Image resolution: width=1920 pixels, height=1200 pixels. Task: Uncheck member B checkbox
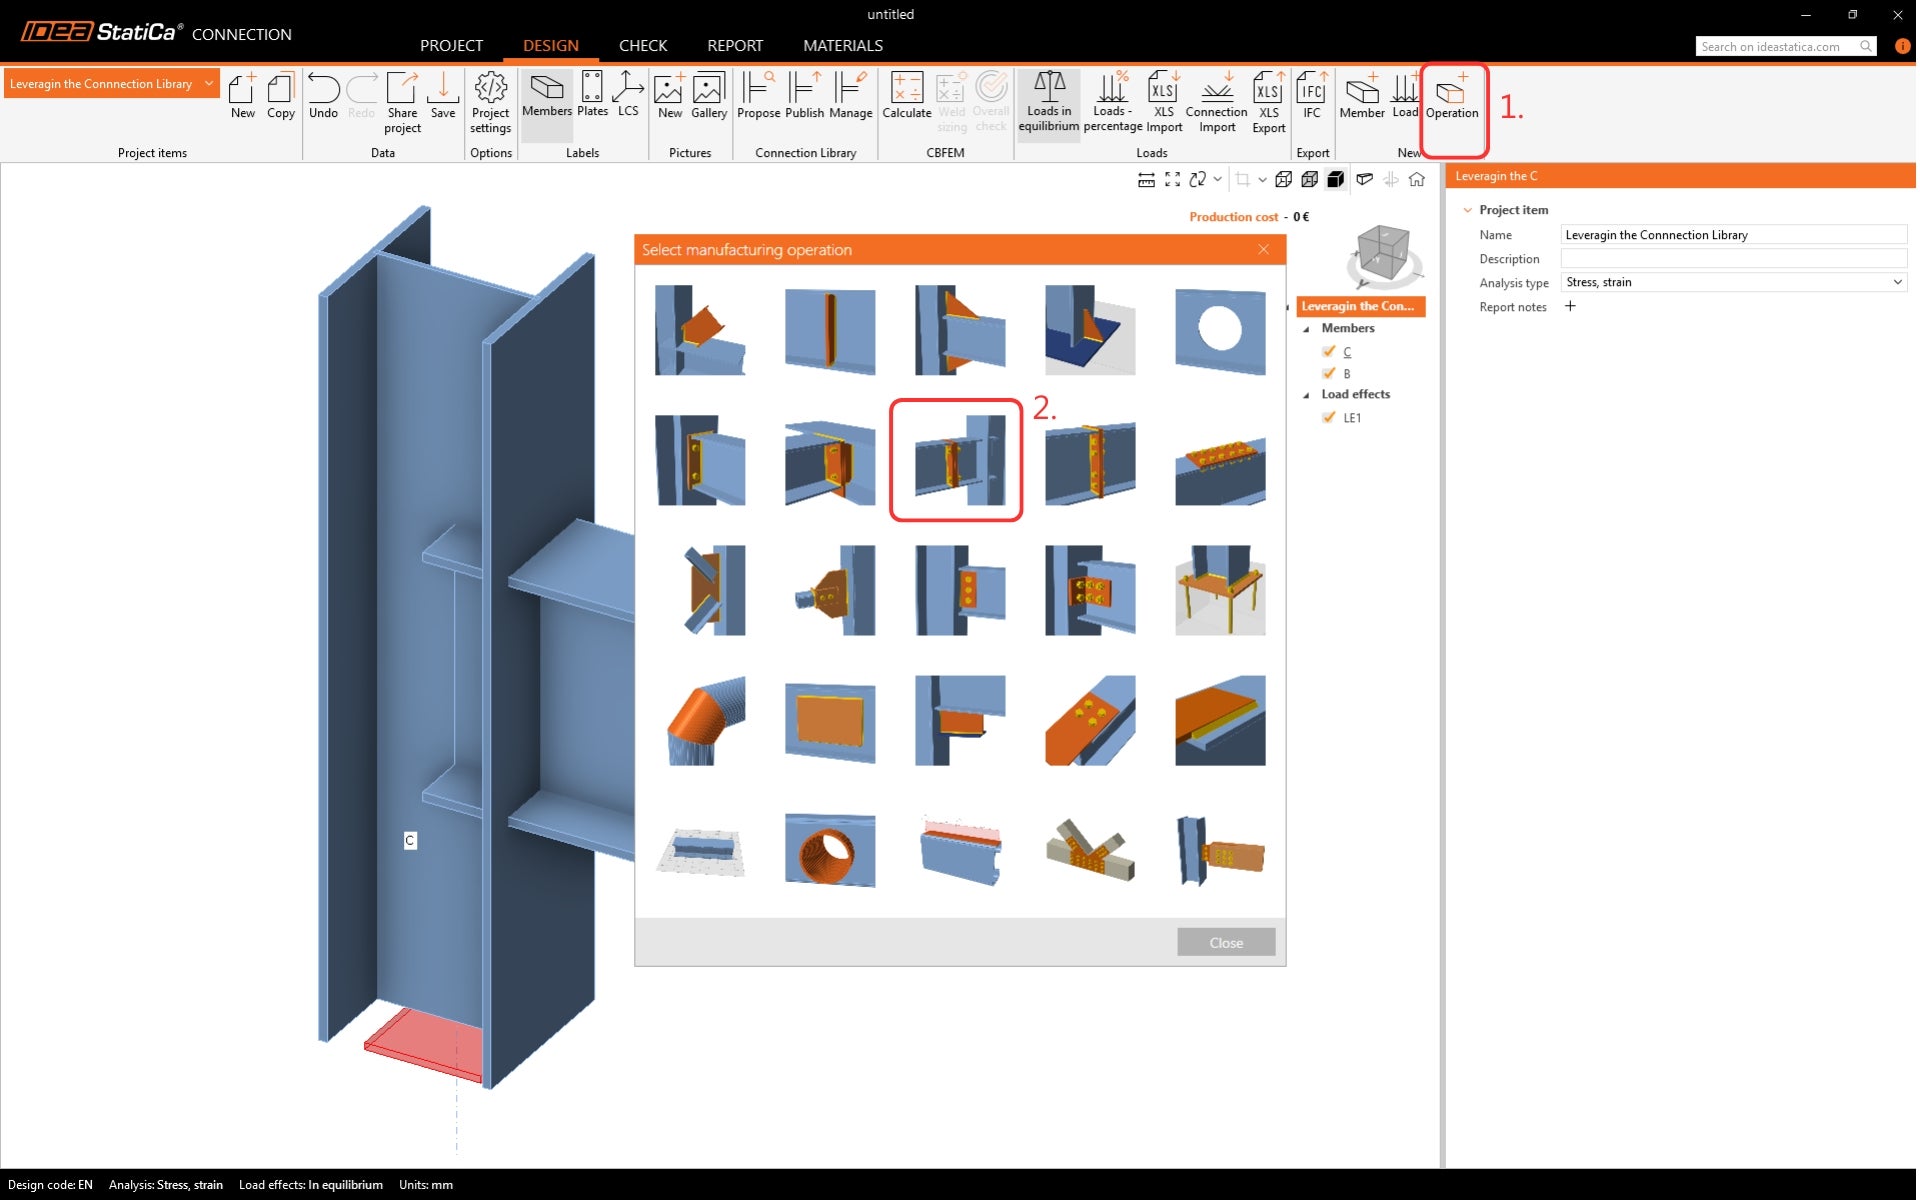point(1328,373)
